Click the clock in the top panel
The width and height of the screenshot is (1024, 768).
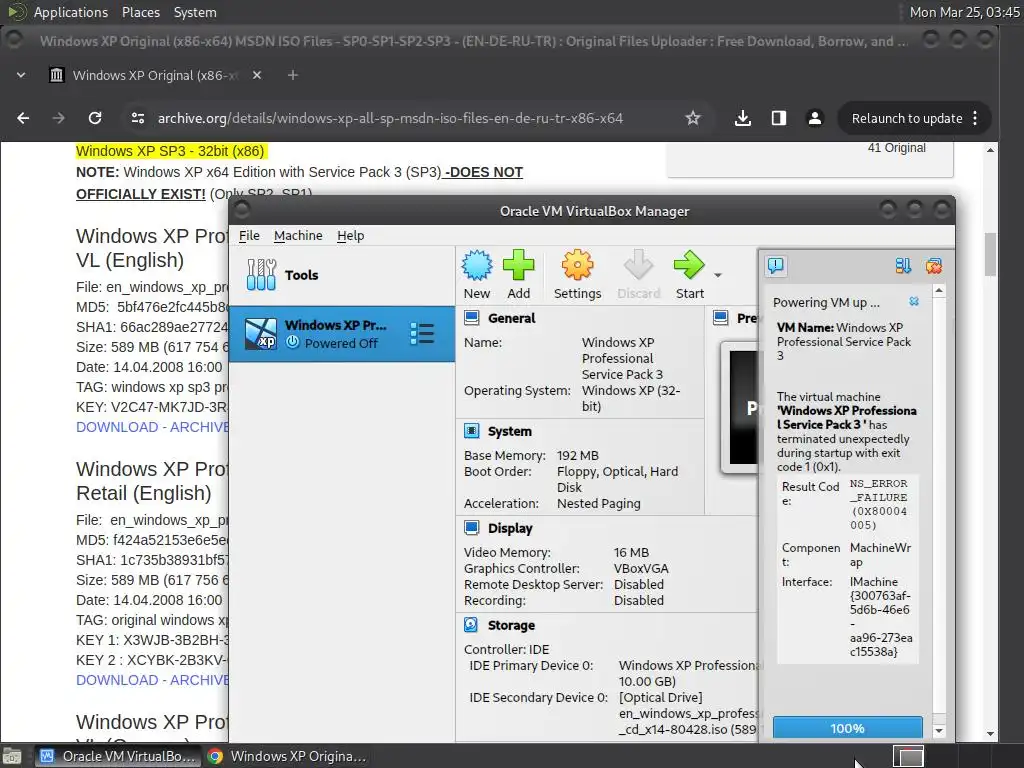pyautogui.click(x=965, y=12)
